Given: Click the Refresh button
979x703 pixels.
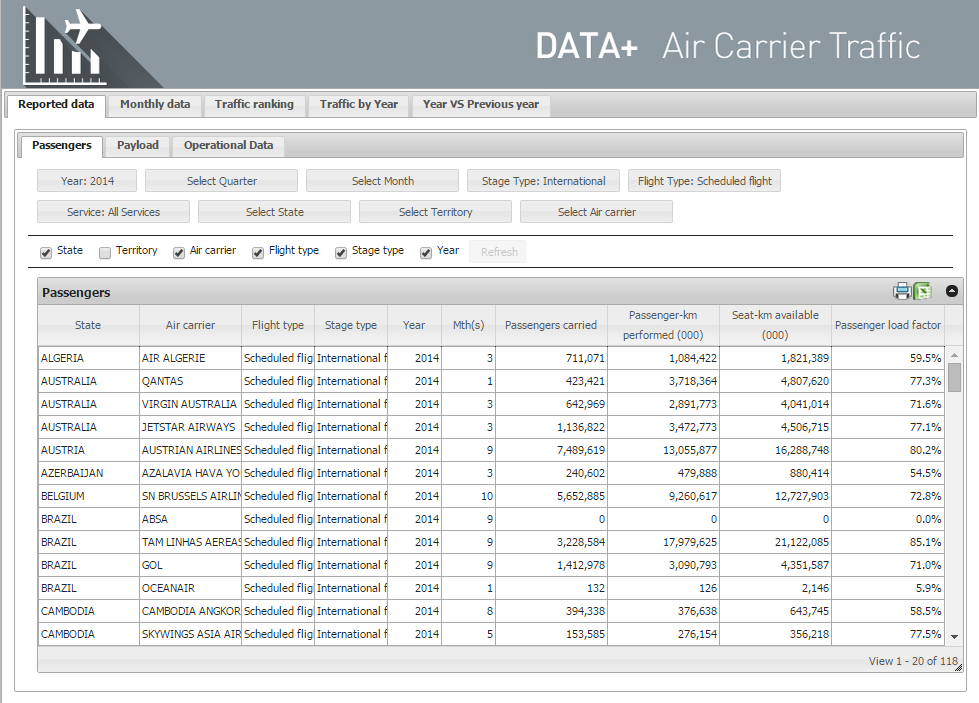Looking at the screenshot, I should [x=498, y=252].
